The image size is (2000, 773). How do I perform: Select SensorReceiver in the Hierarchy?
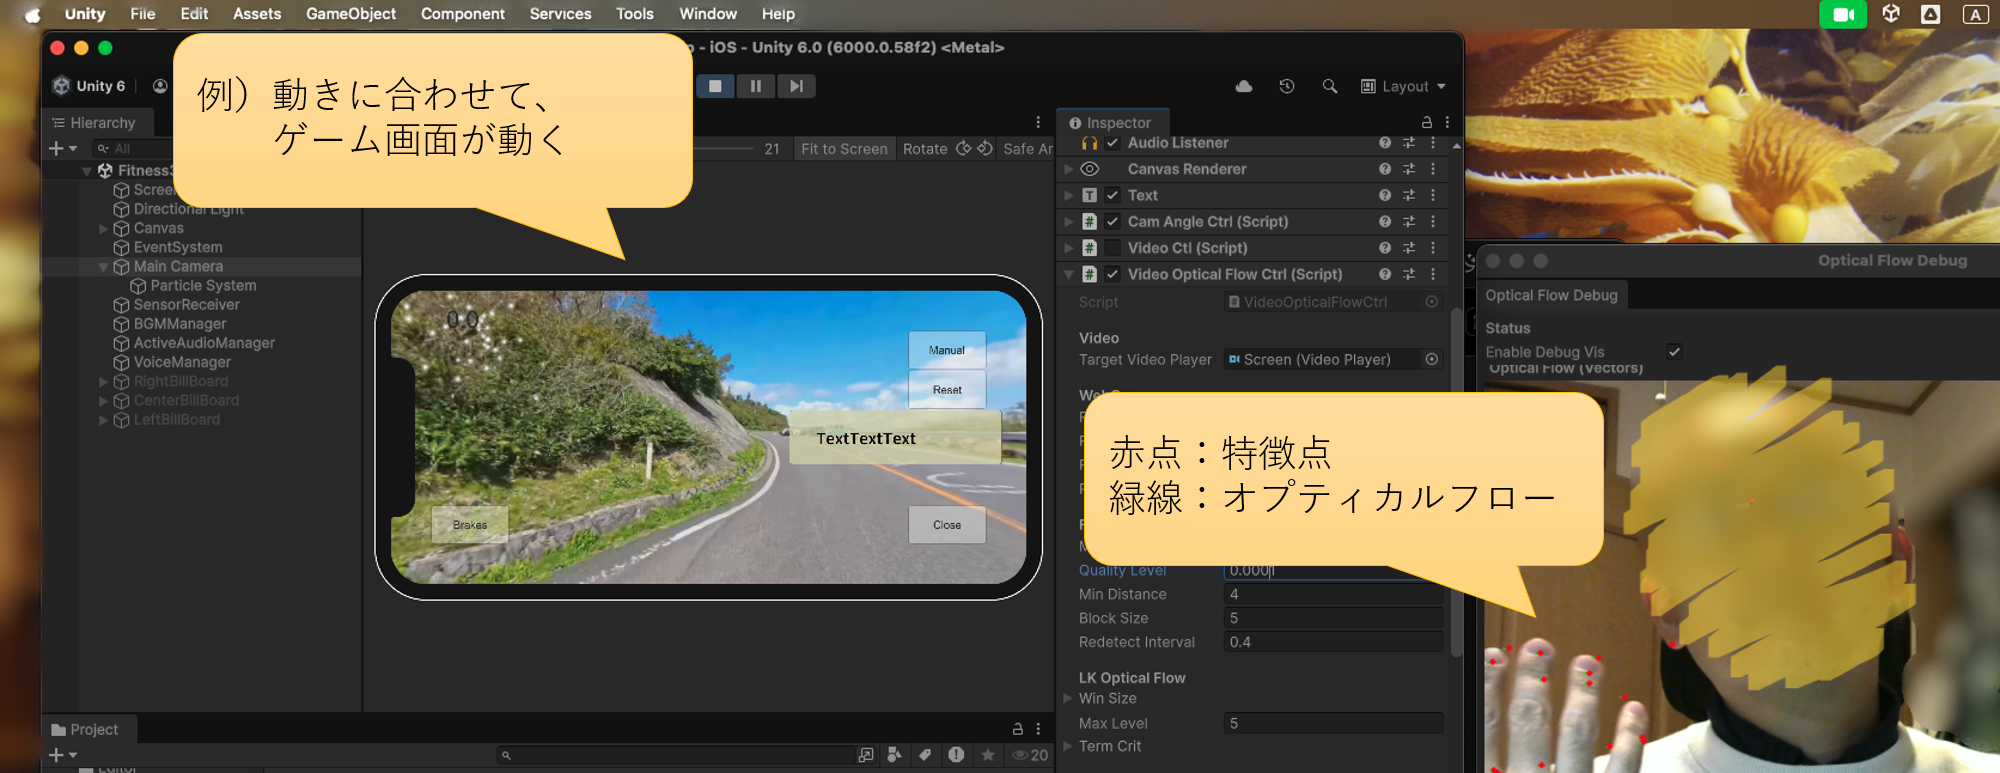[186, 305]
